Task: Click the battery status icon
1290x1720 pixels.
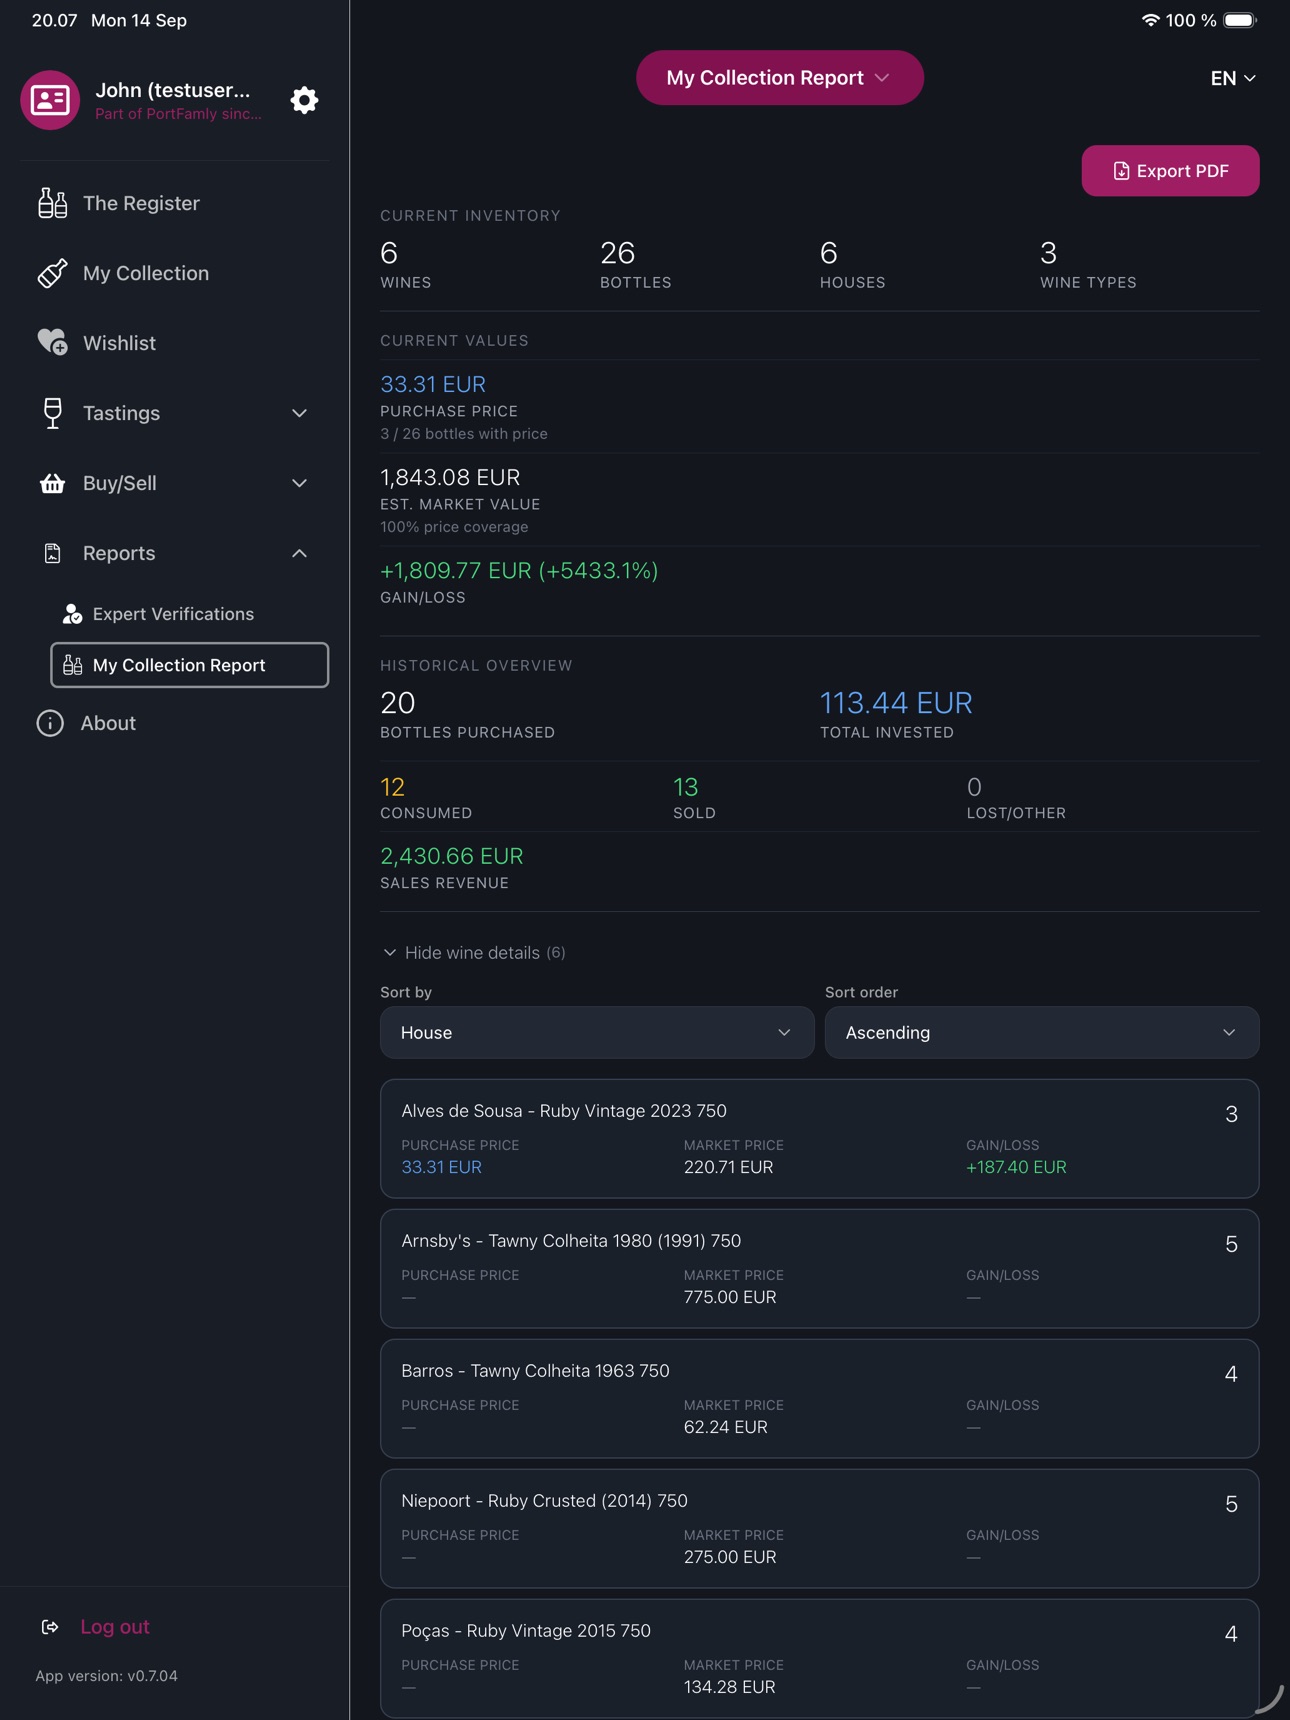Action: tap(1240, 20)
